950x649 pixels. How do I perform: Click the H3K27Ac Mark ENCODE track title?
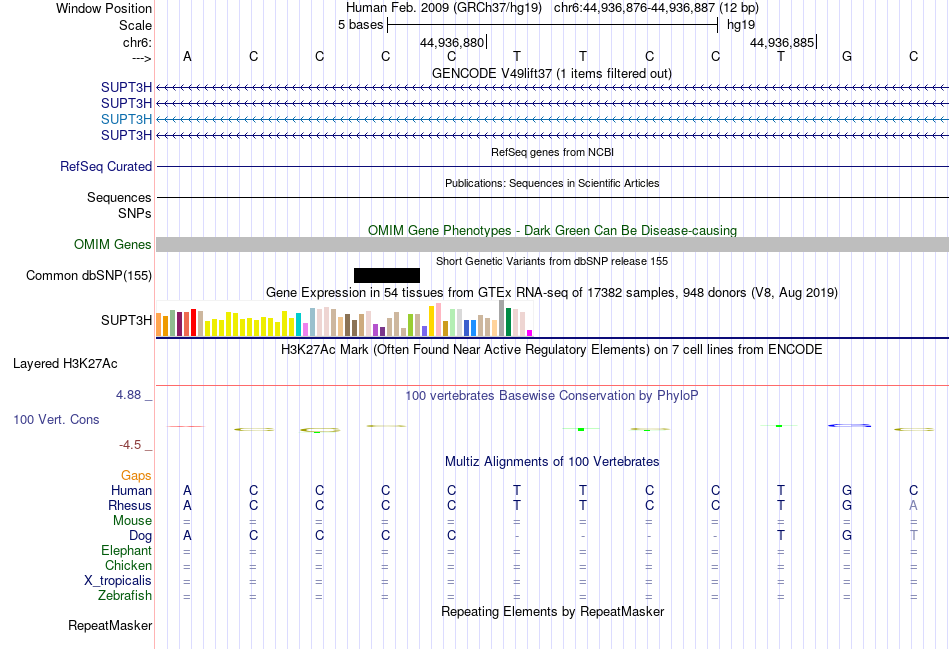tap(551, 350)
